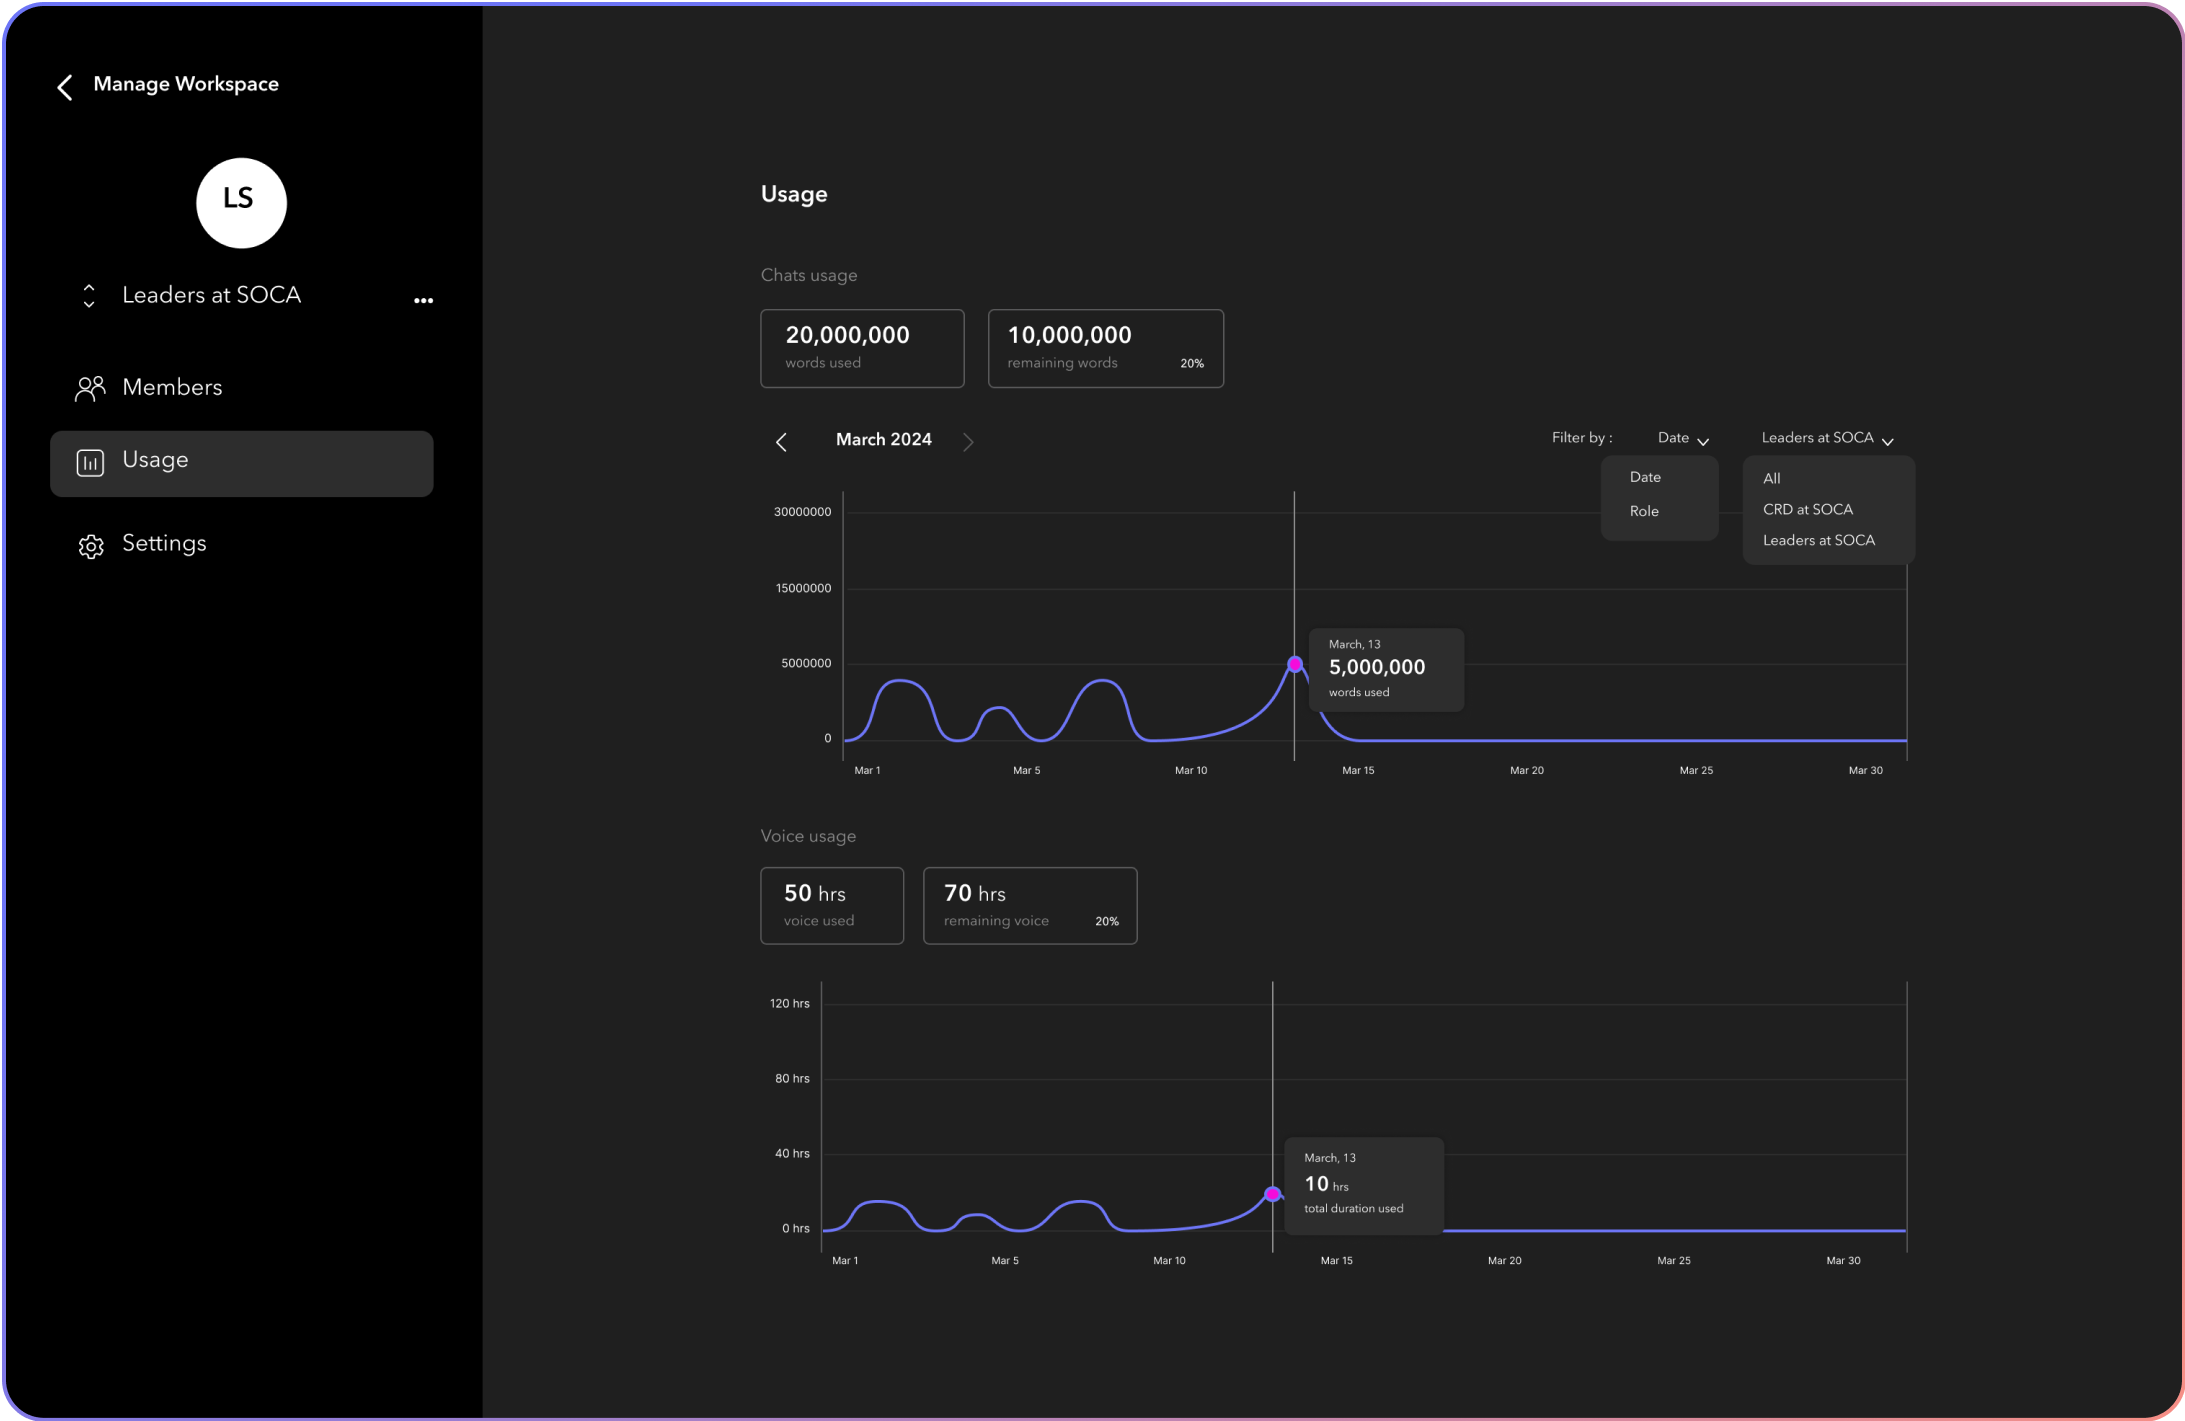Click the LS workspace avatar
The height and width of the screenshot is (1421, 2185).
coord(241,203)
